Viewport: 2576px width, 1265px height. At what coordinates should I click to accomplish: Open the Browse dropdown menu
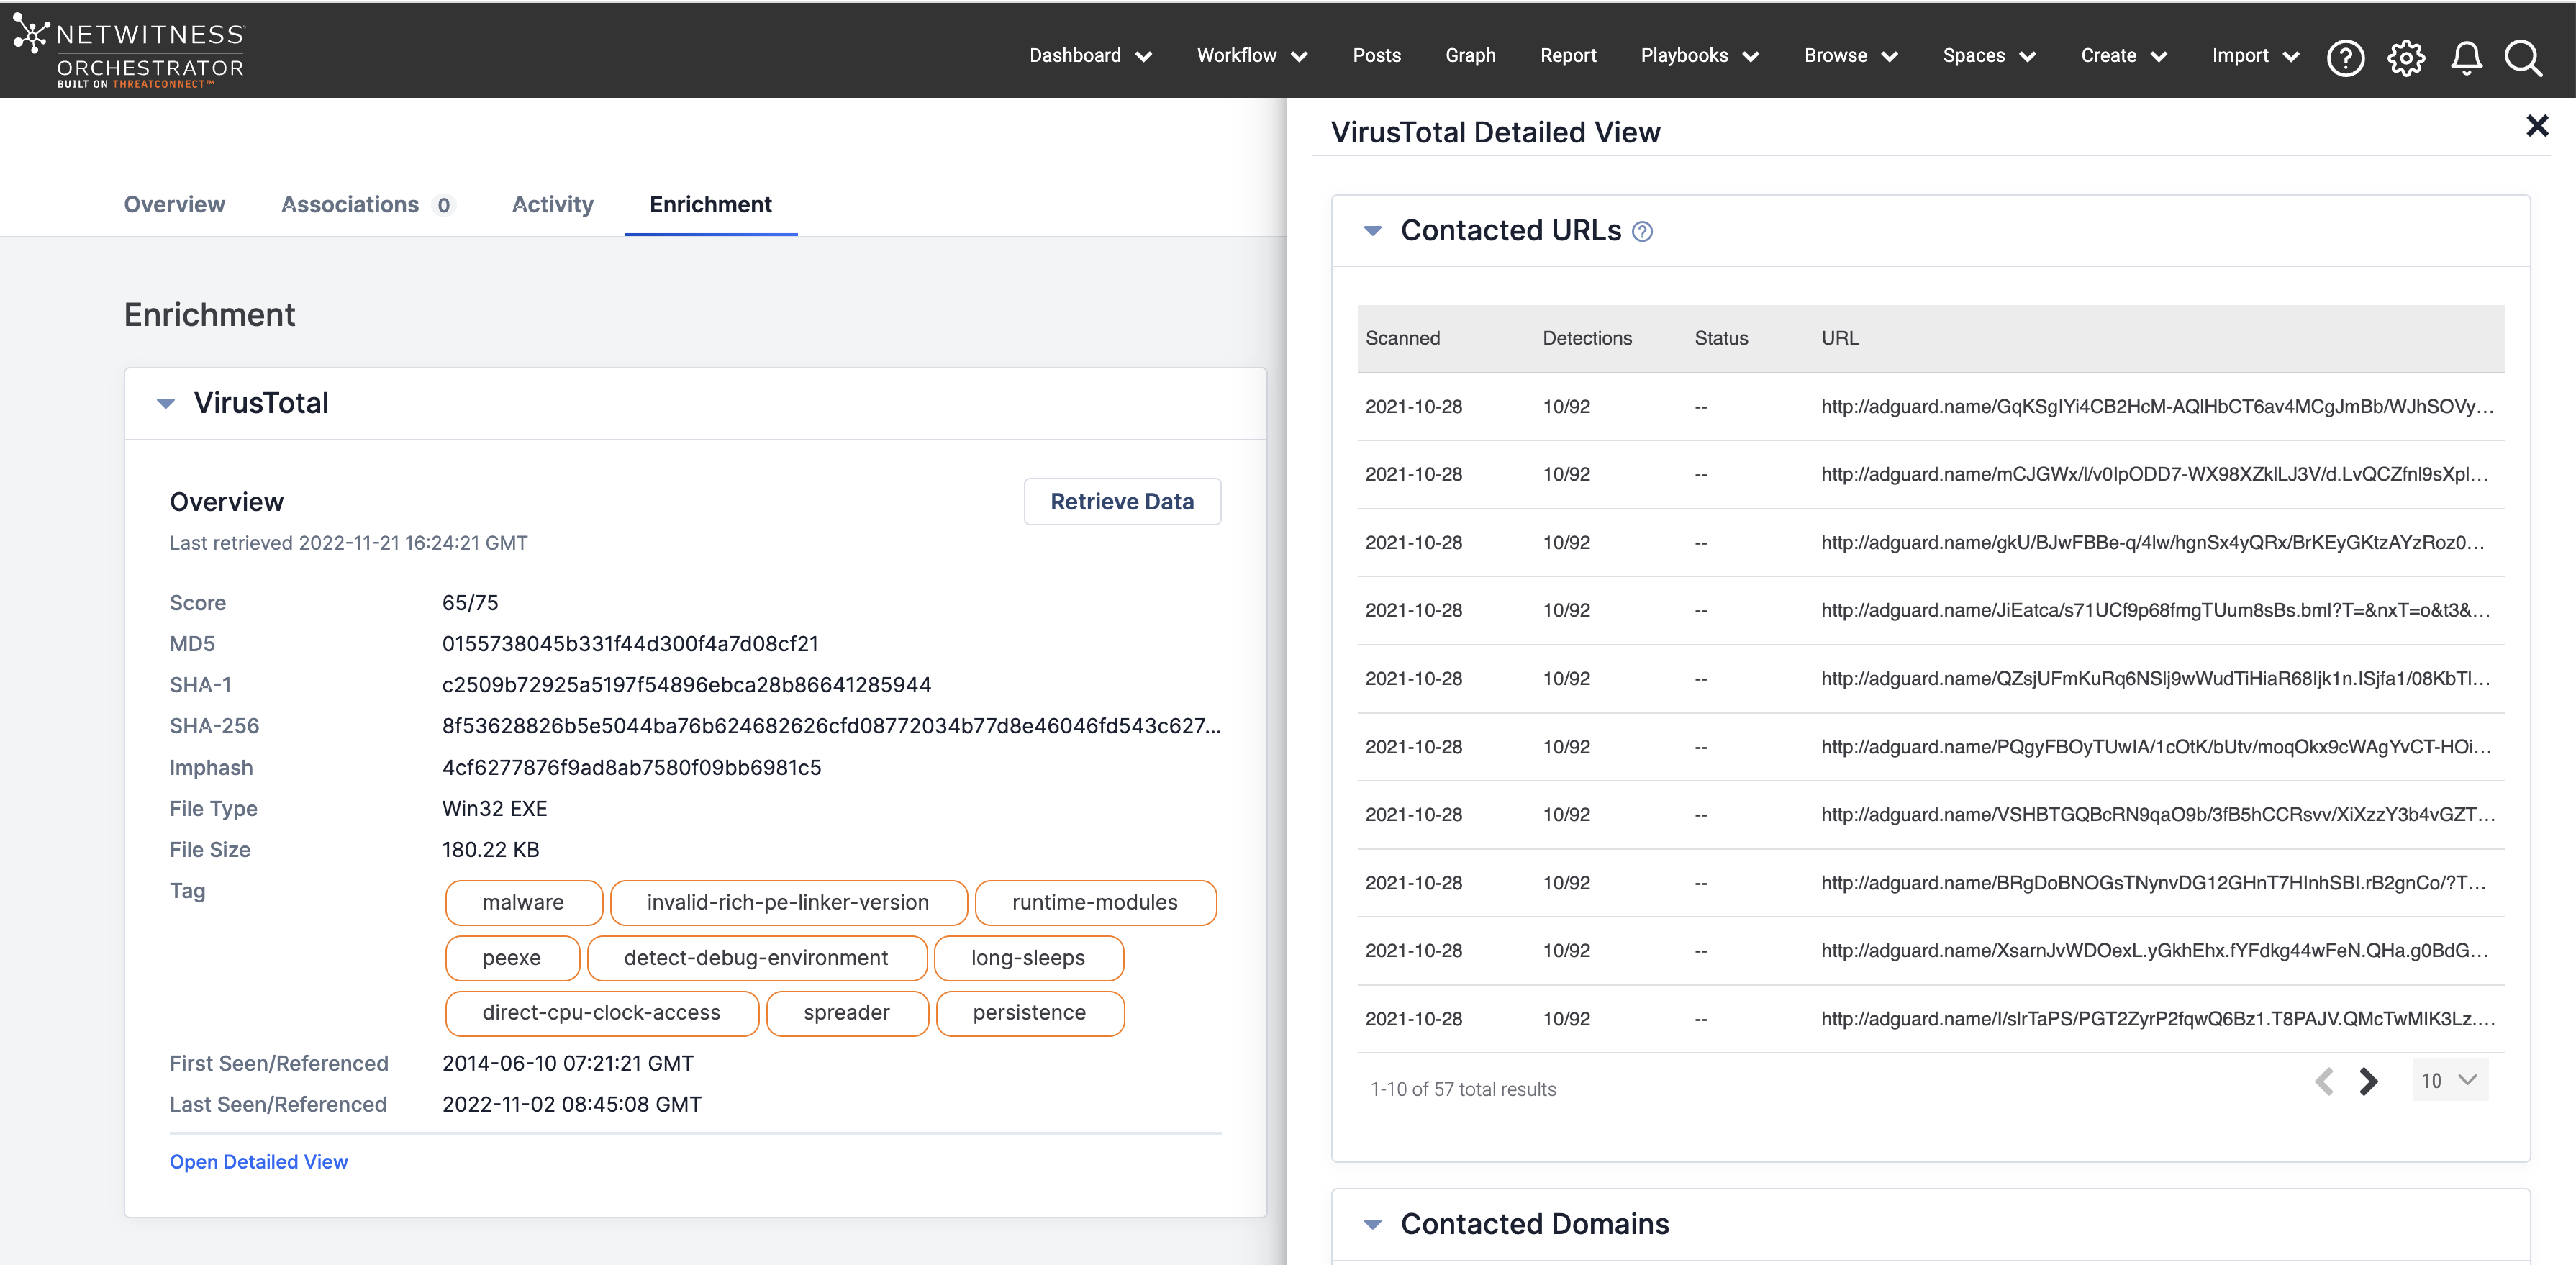click(x=1850, y=56)
